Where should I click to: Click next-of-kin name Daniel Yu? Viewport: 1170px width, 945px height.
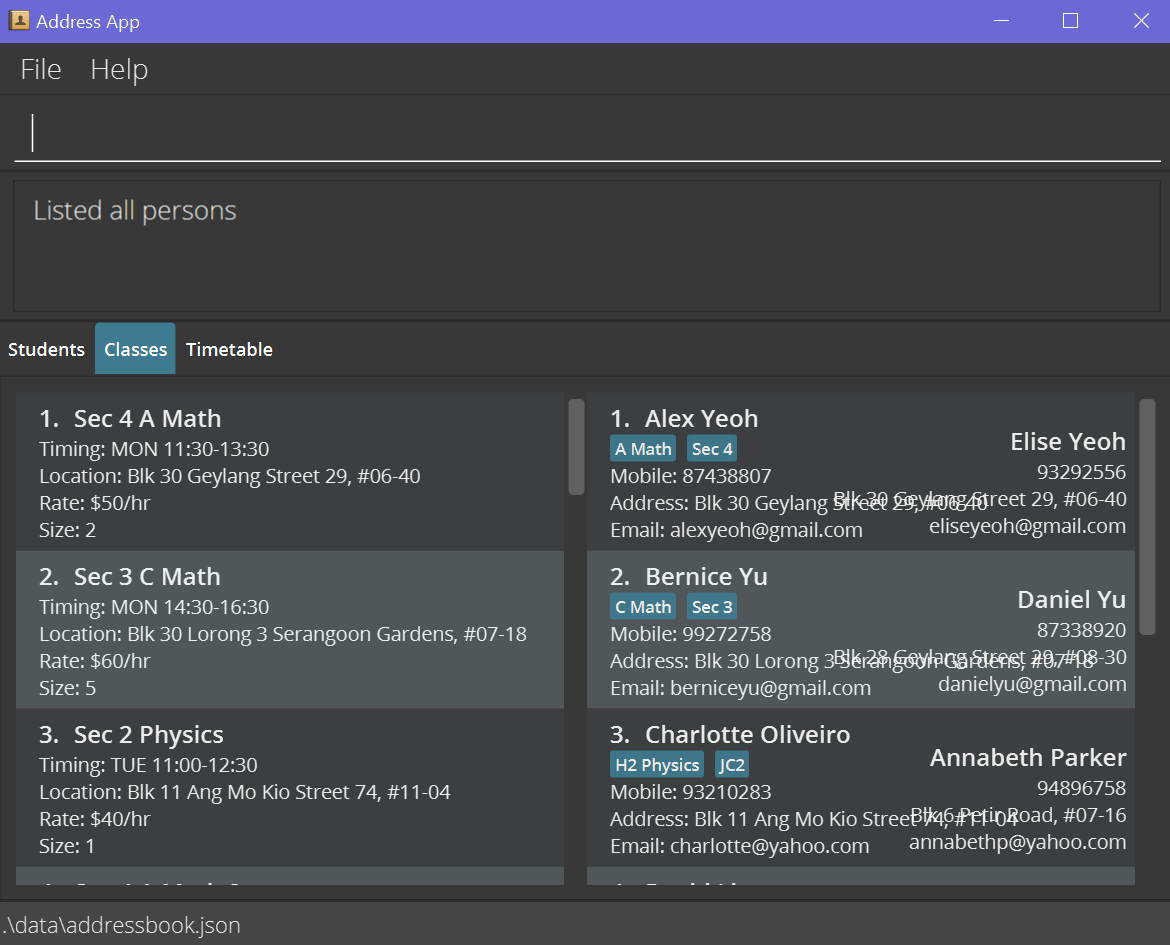[1072, 599]
